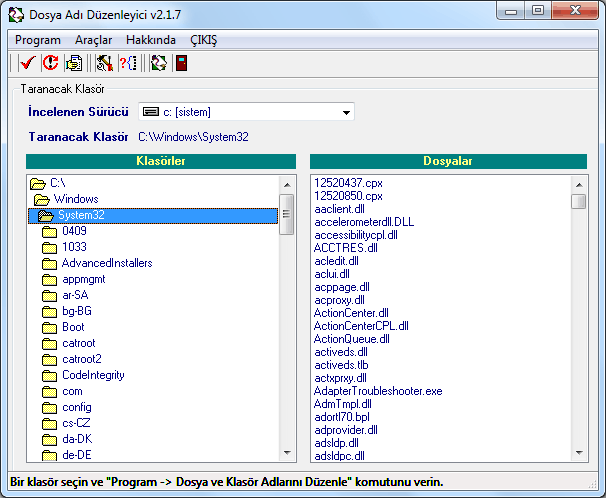
Task: Open the İncelenen Sürücü drive dropdown
Action: [346, 112]
